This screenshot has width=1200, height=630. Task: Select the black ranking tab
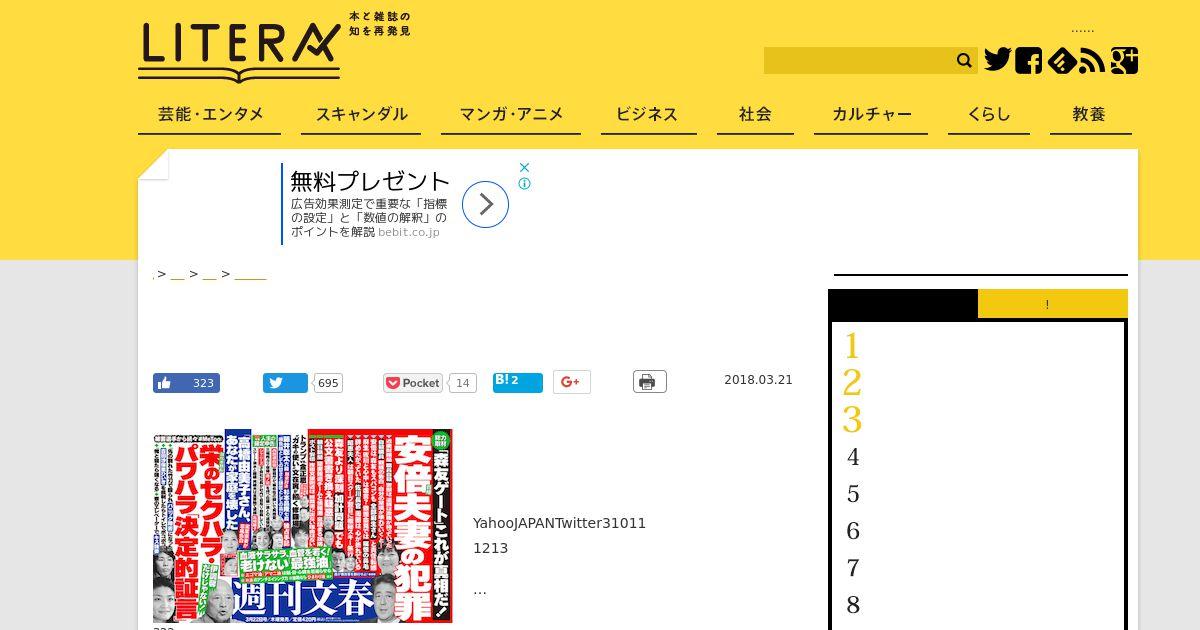(x=904, y=304)
